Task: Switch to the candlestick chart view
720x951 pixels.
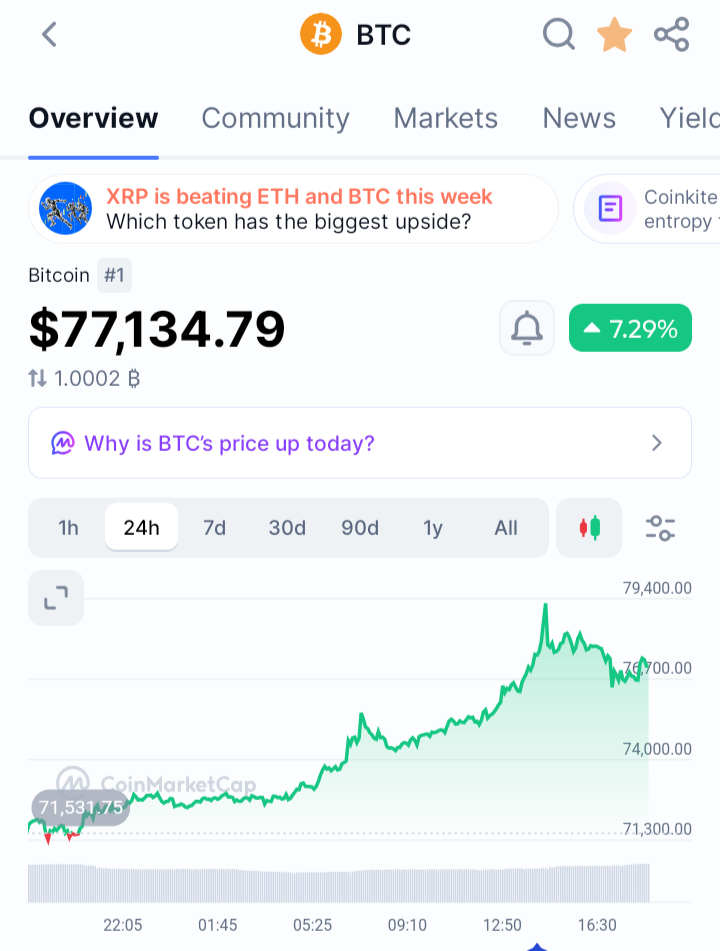Action: coord(589,528)
